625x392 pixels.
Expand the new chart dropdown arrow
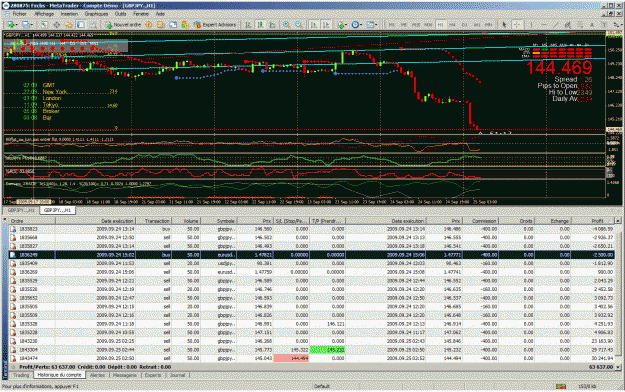[17, 25]
